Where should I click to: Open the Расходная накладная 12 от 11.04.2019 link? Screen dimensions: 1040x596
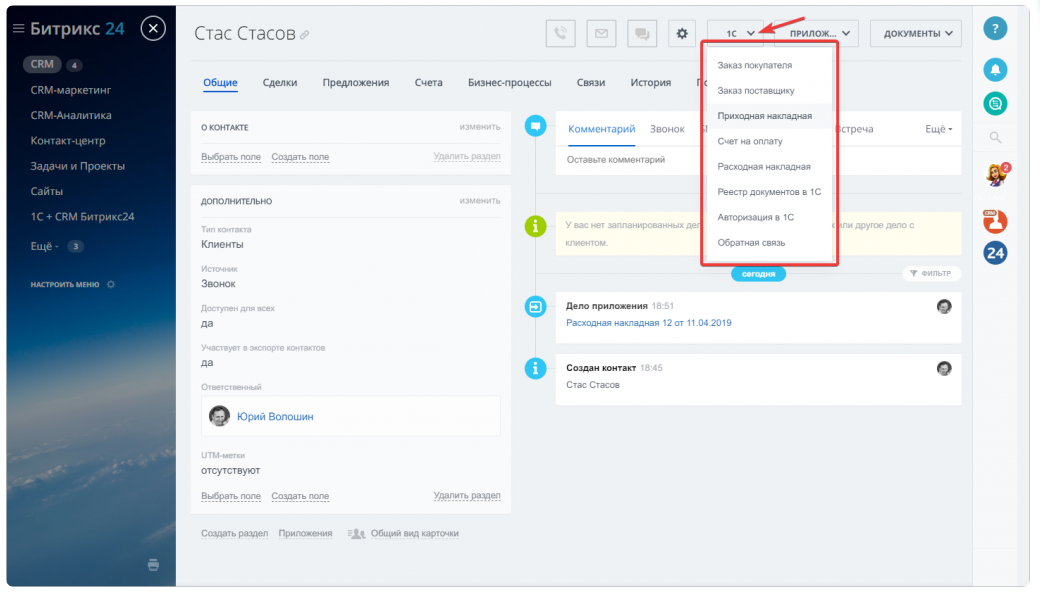(x=649, y=323)
